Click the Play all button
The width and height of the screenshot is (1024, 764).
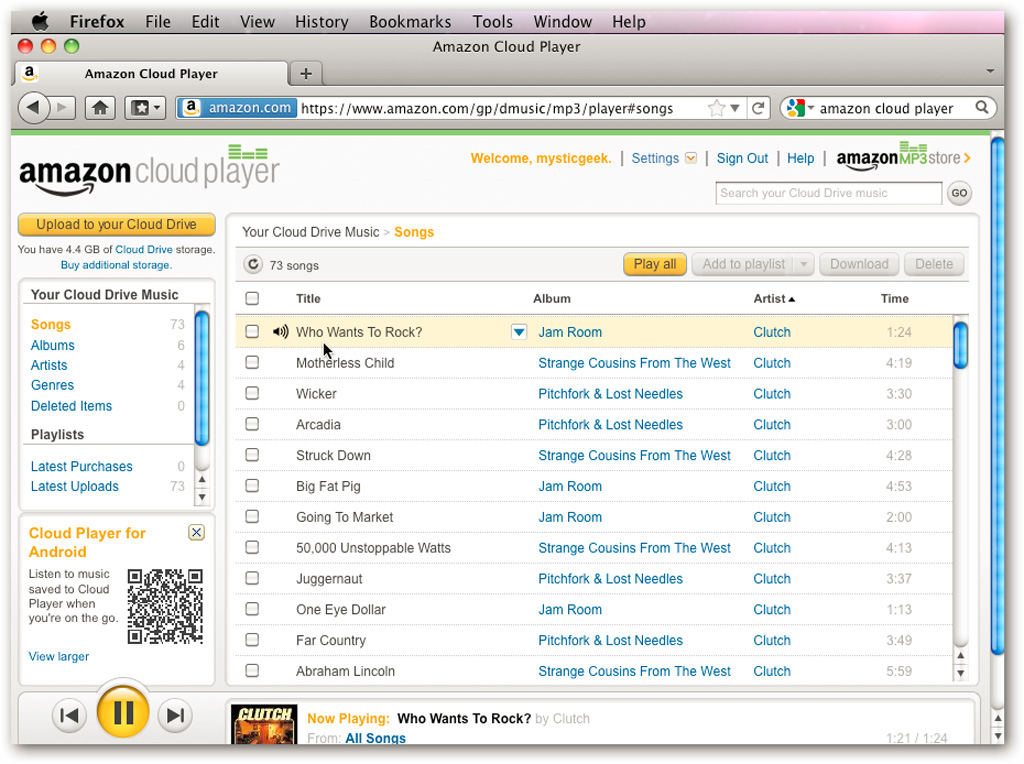pyautogui.click(x=655, y=264)
